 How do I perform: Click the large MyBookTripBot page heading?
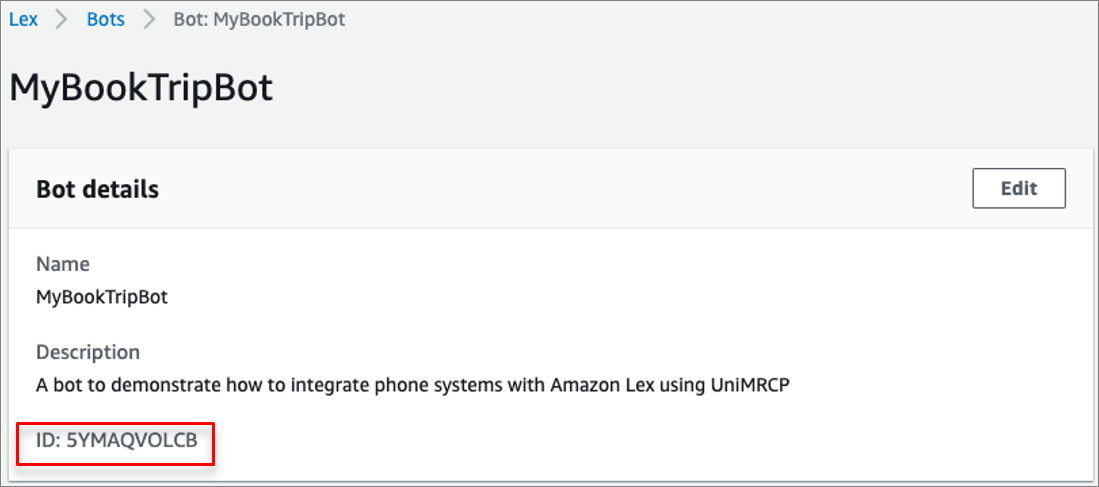141,88
